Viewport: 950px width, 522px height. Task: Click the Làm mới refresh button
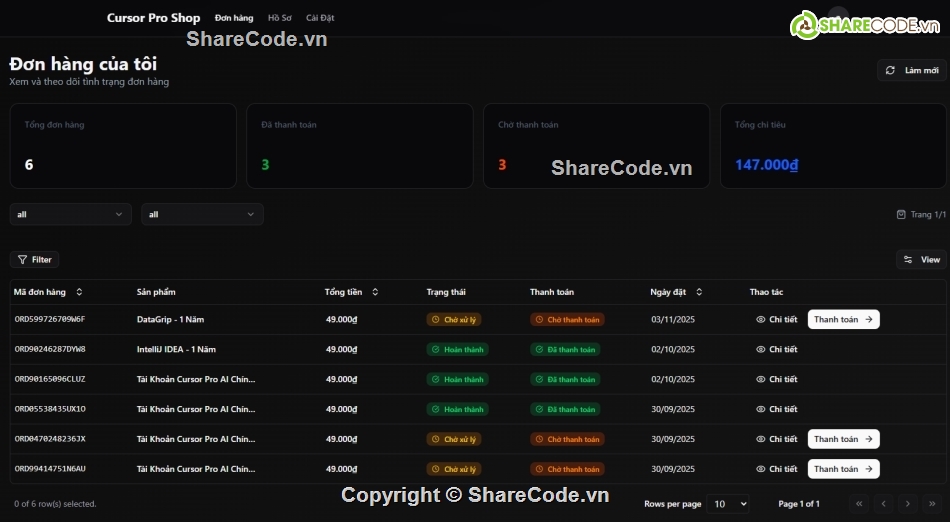pos(911,70)
